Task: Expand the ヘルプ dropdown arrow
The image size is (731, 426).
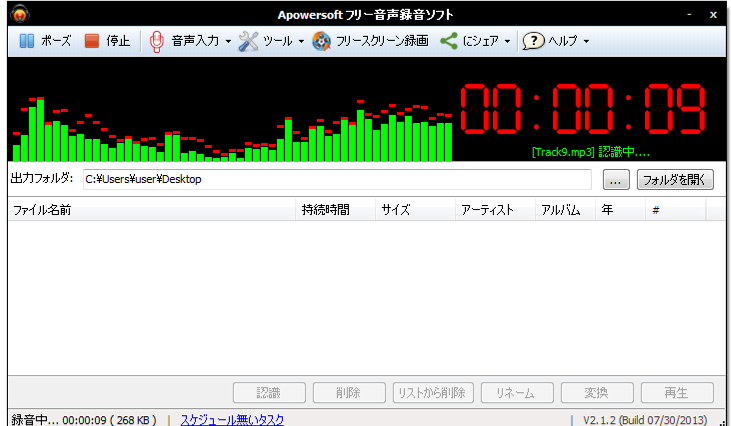Action: pos(586,41)
